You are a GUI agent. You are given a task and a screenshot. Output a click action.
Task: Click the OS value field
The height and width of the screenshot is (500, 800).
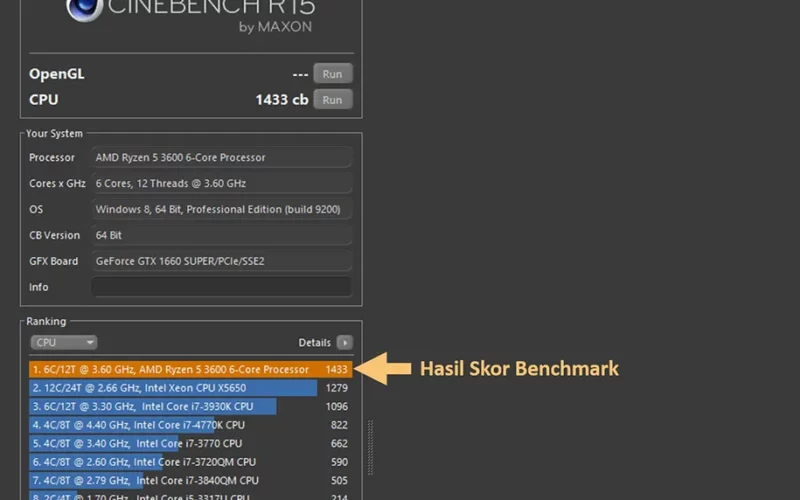(x=221, y=209)
